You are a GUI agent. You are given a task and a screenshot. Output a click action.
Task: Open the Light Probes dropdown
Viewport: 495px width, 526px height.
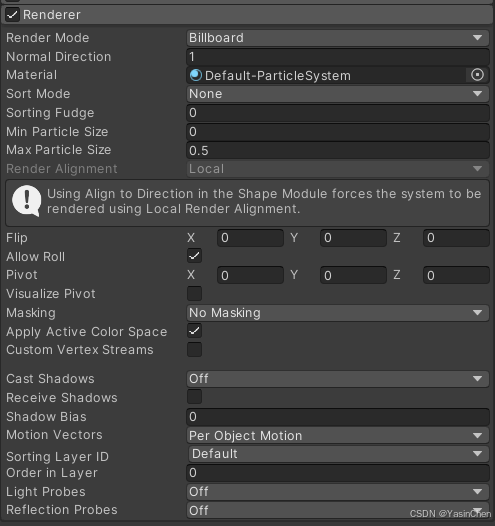(338, 492)
